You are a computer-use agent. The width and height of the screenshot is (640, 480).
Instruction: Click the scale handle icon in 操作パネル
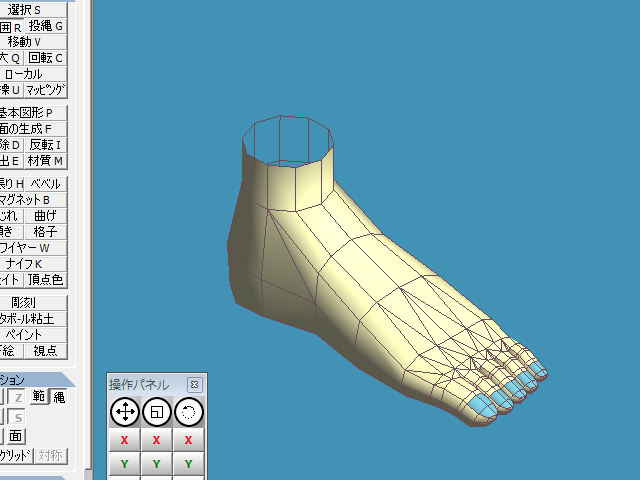click(x=157, y=412)
